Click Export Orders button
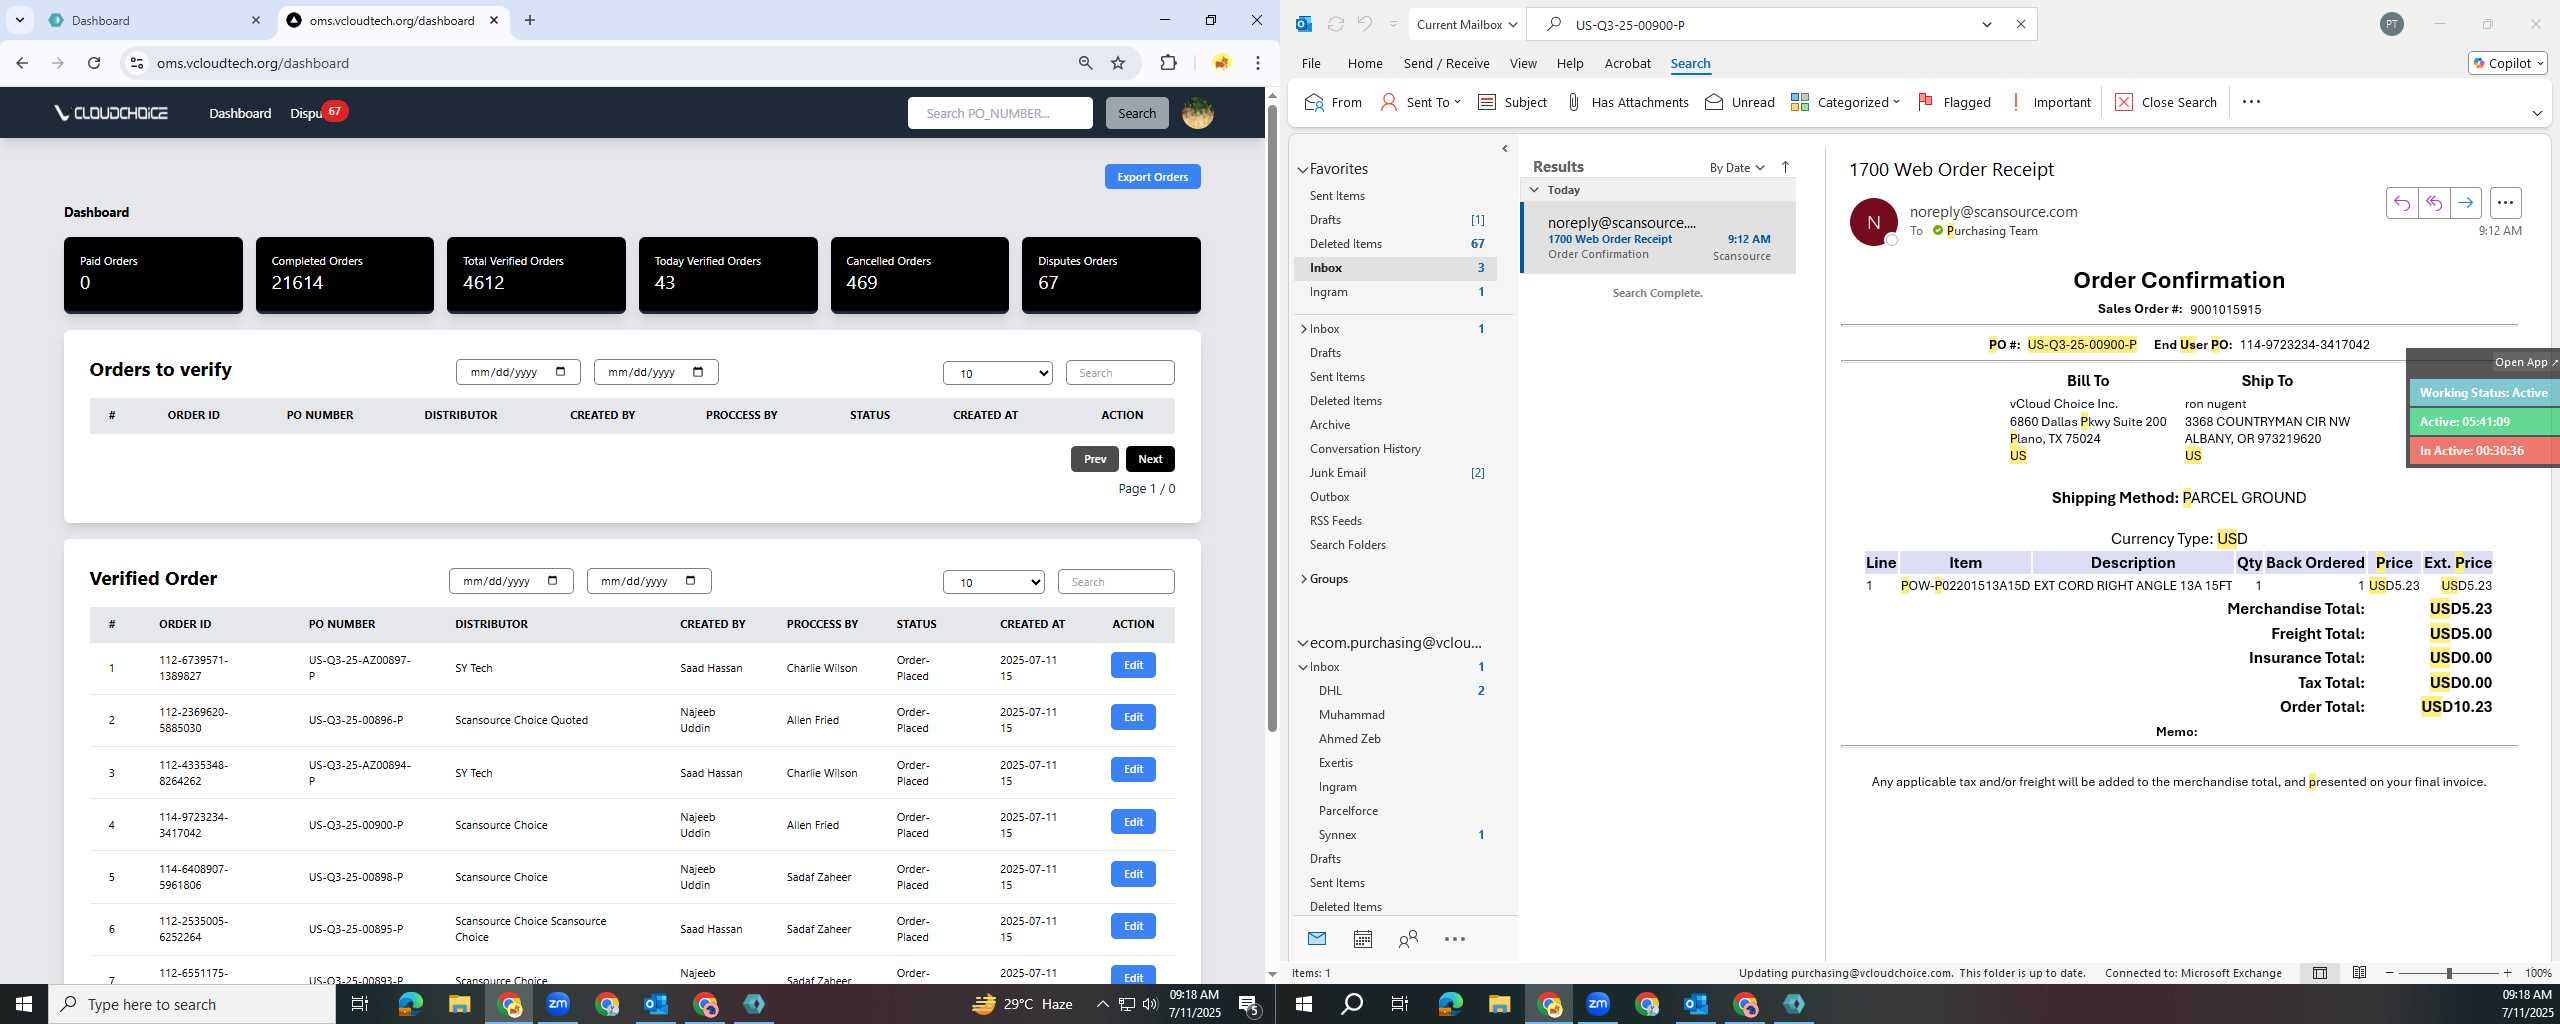Image resolution: width=2560 pixels, height=1024 pixels. 1152,177
